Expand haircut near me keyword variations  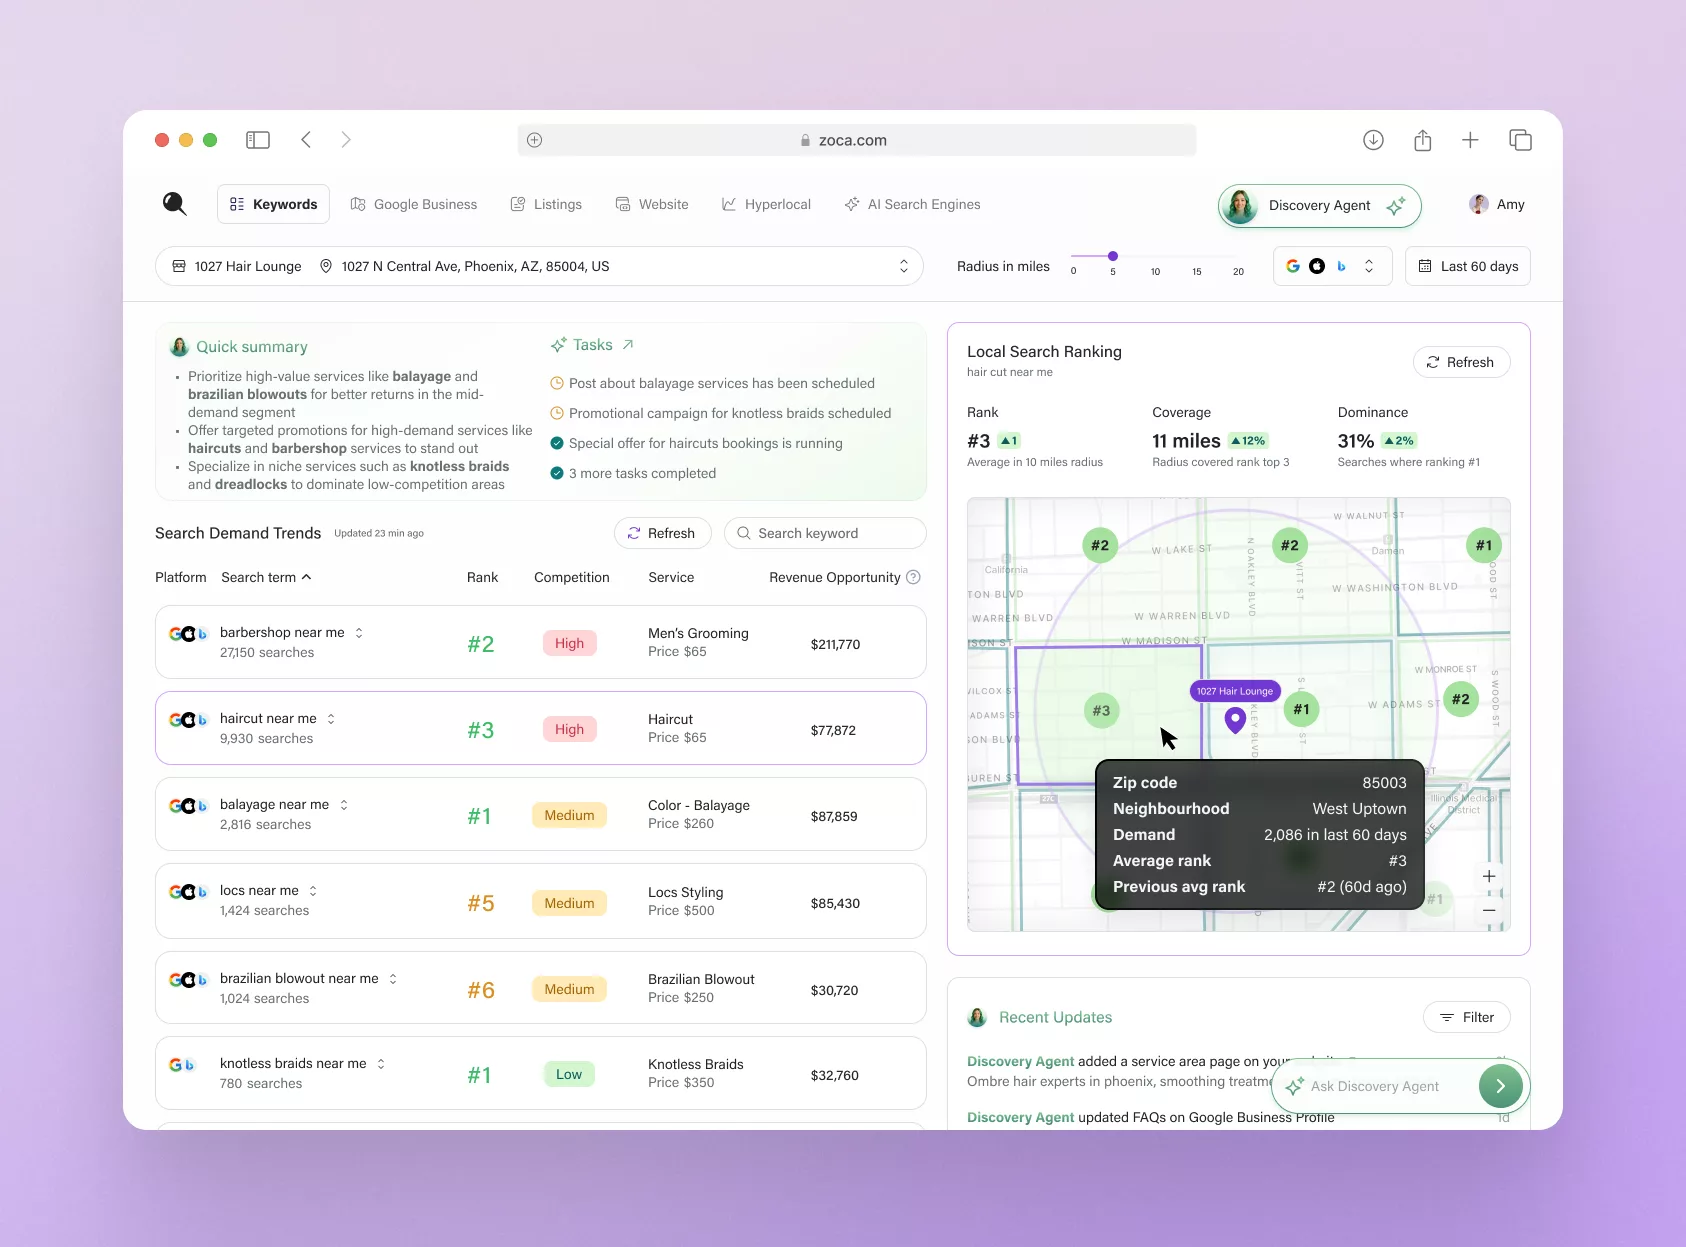tap(331, 719)
